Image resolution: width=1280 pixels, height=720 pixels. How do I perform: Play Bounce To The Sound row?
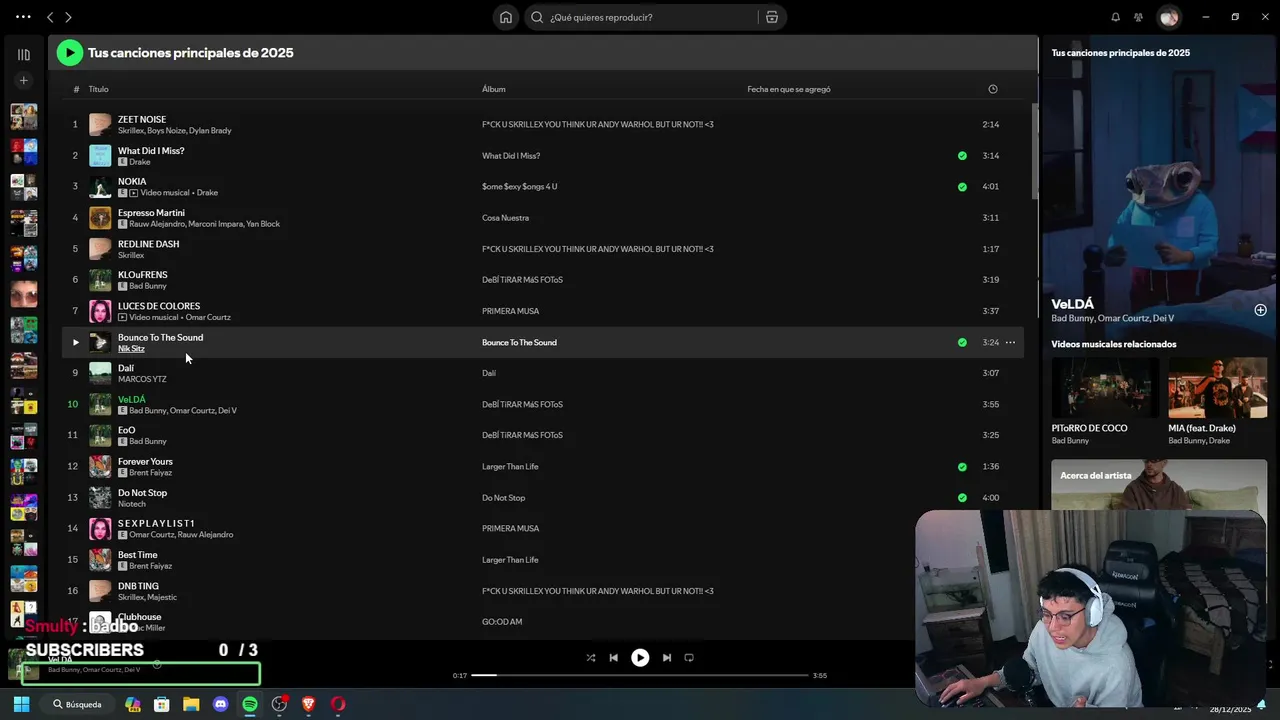(75, 342)
